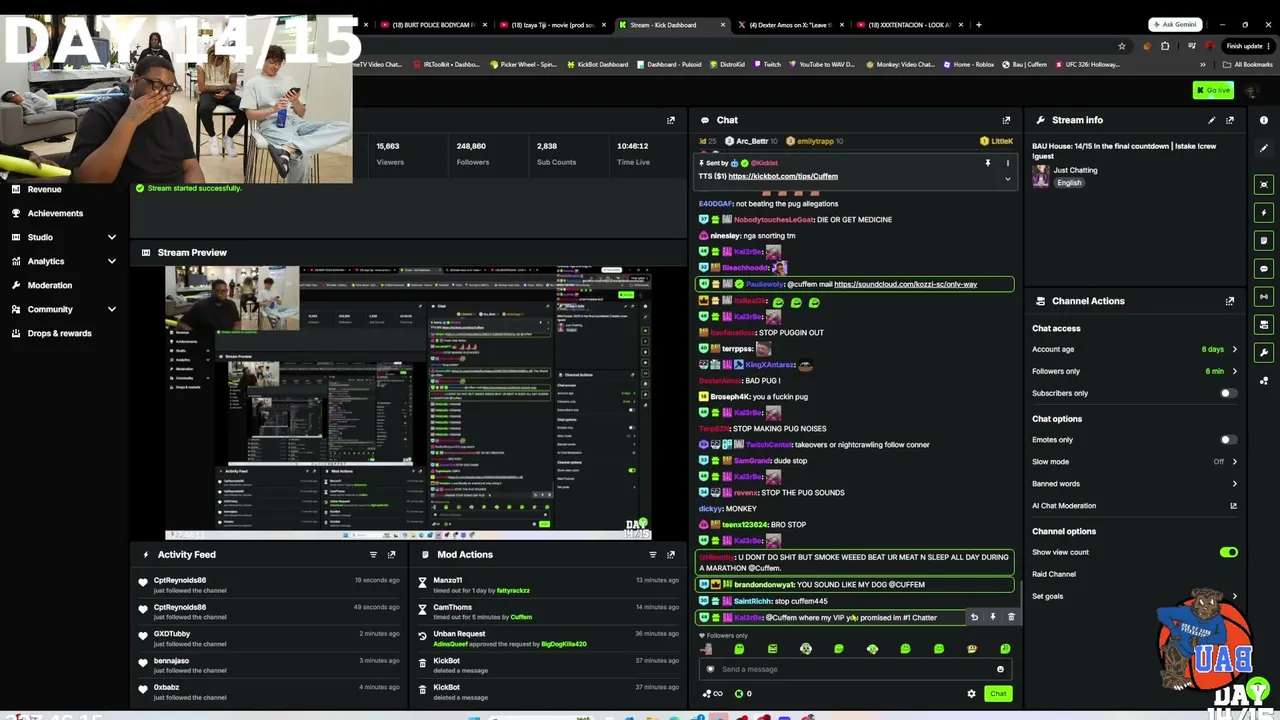Expand the pinned message chevron

click(x=1007, y=180)
